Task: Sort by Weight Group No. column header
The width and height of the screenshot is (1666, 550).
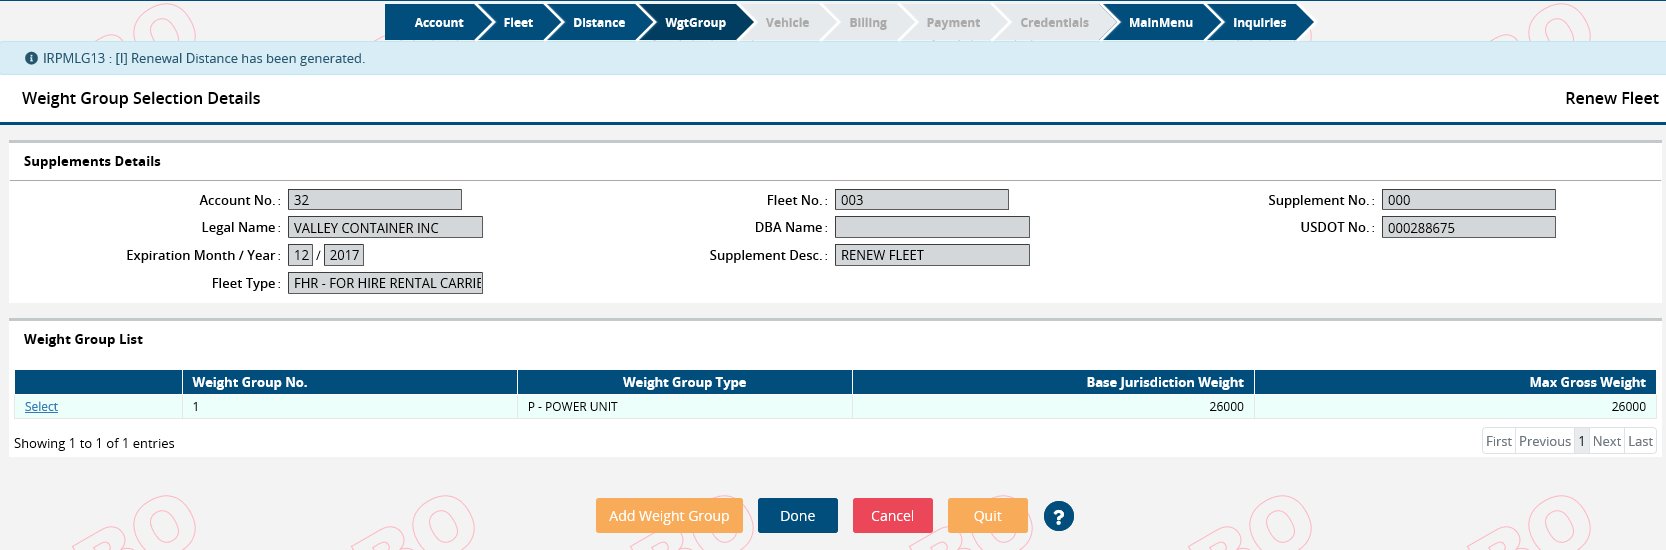Action: click(250, 382)
